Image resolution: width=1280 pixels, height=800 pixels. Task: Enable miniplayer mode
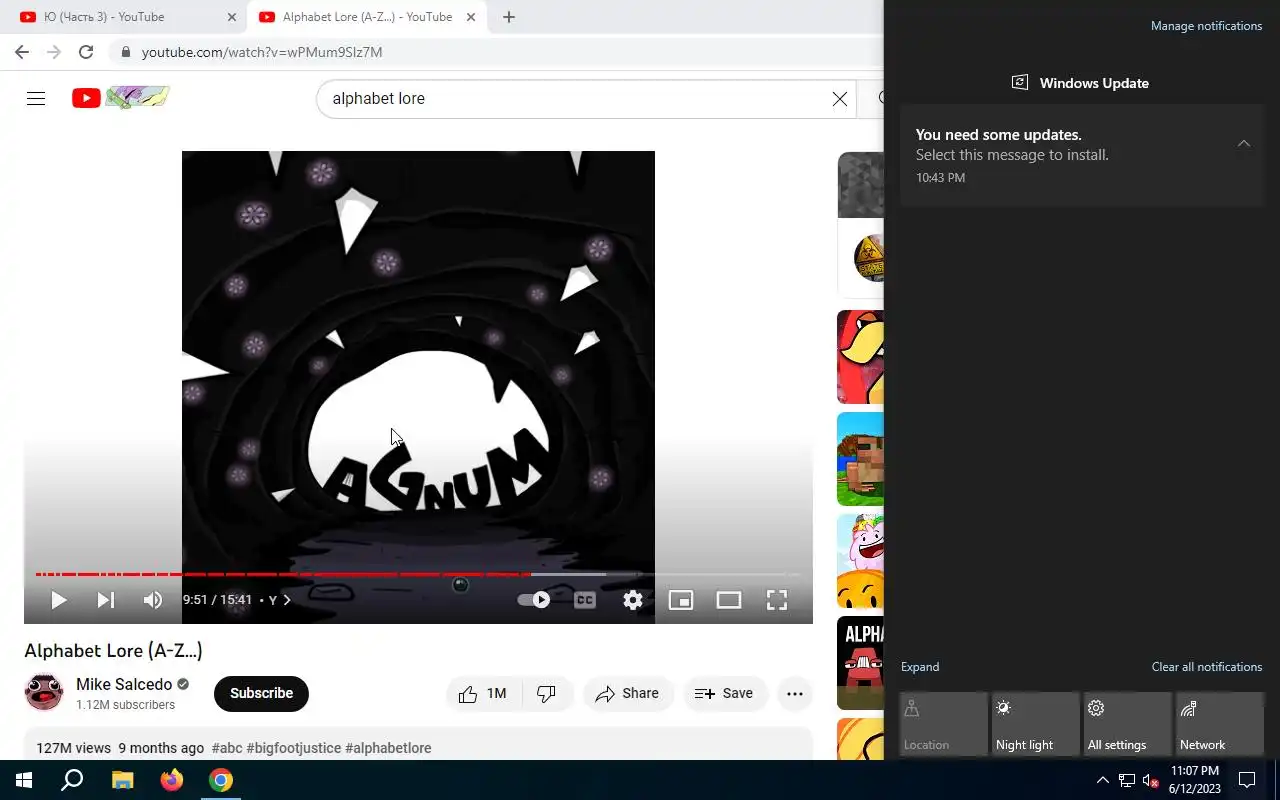(681, 600)
